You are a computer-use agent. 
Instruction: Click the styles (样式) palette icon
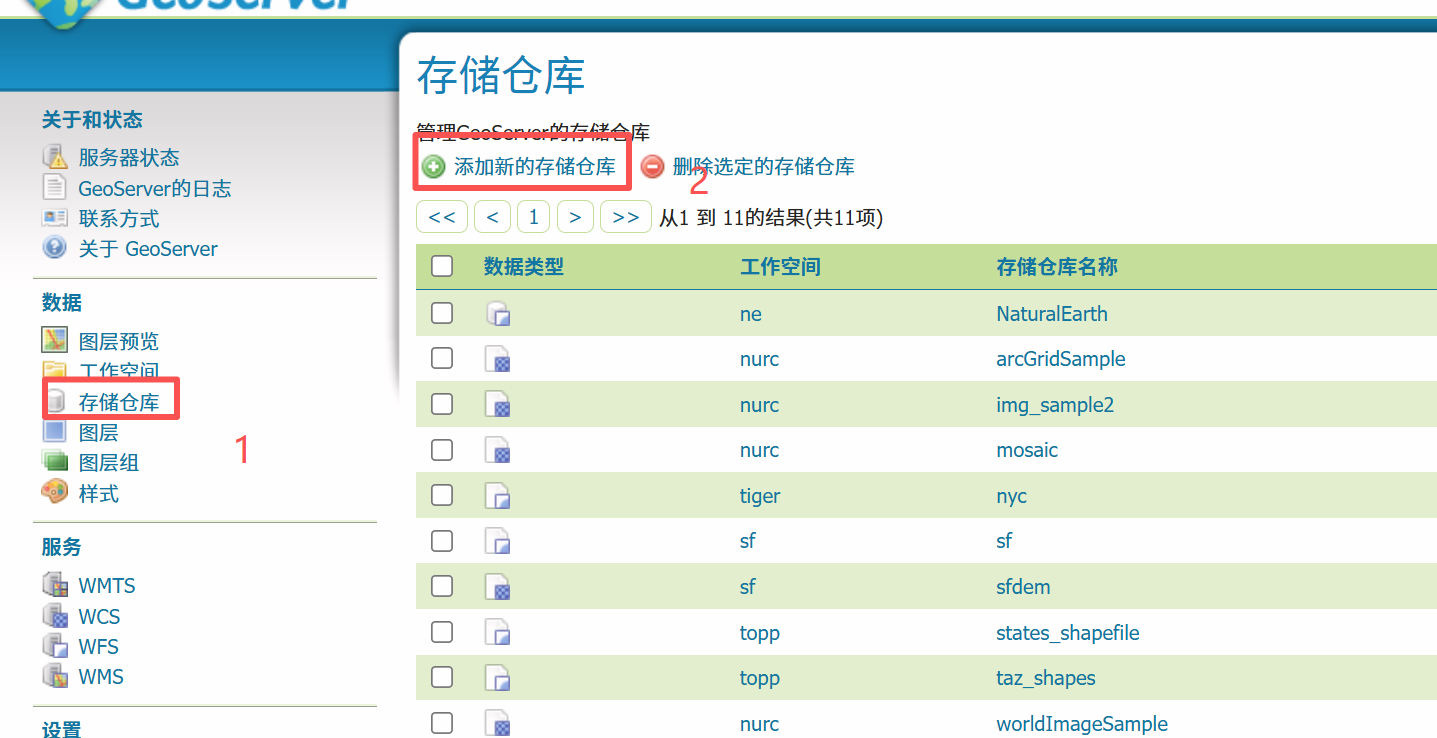[54, 492]
